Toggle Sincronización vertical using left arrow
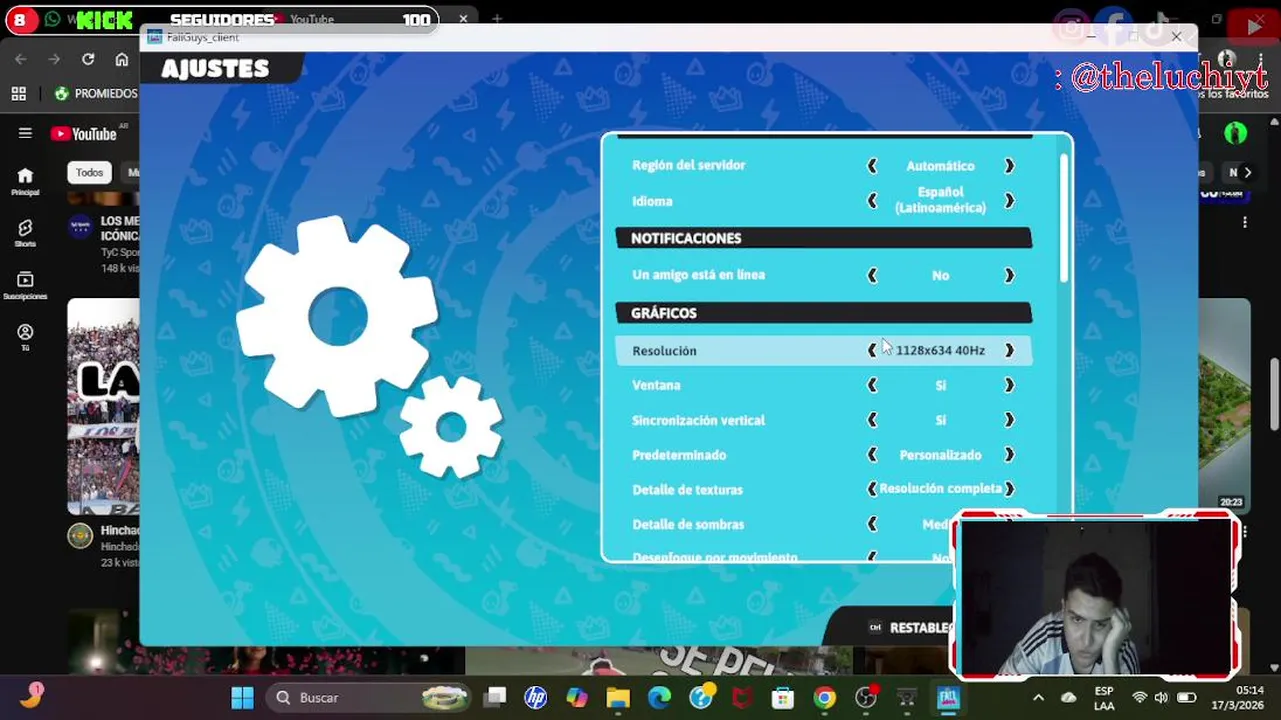 872,420
